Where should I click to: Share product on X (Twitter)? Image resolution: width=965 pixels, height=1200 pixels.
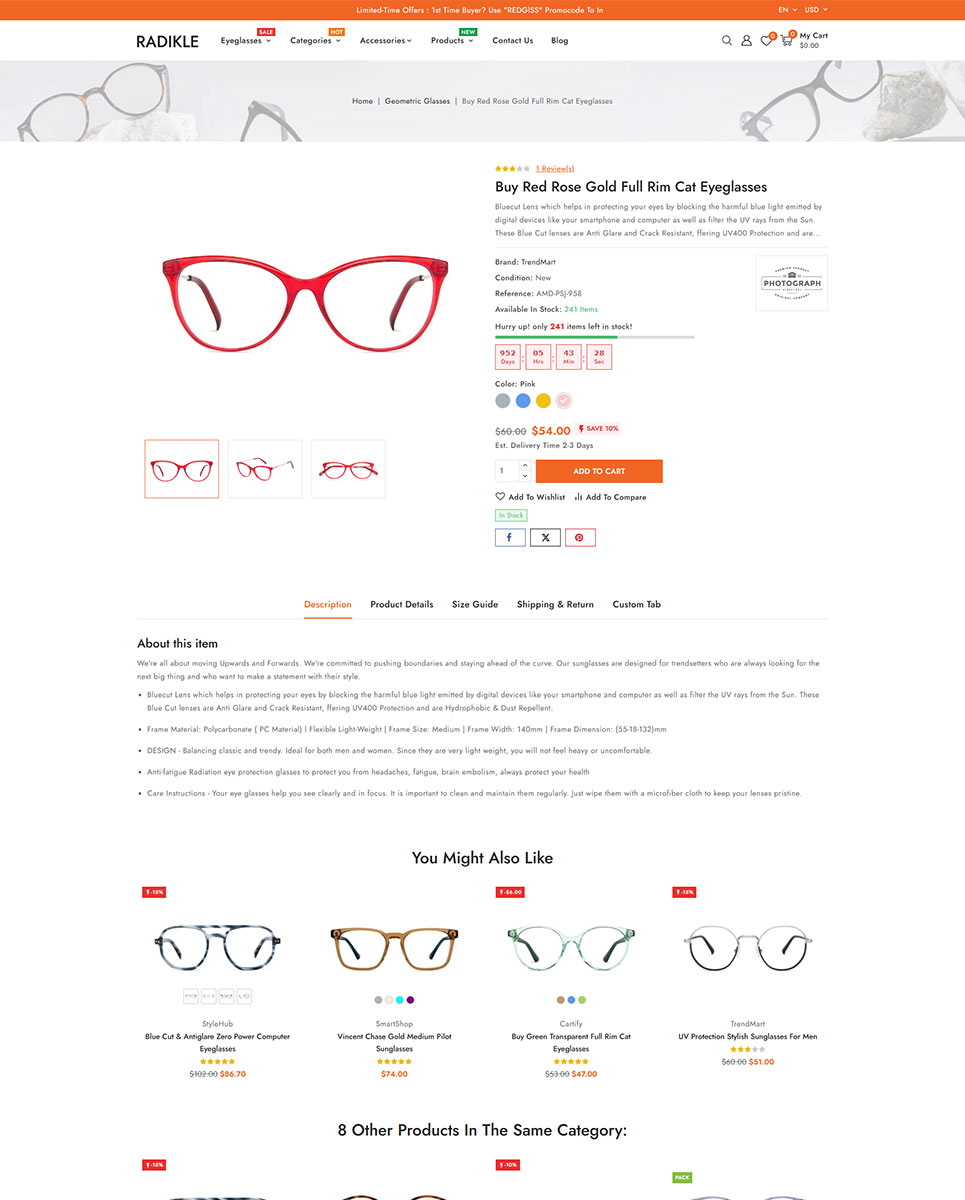click(545, 537)
